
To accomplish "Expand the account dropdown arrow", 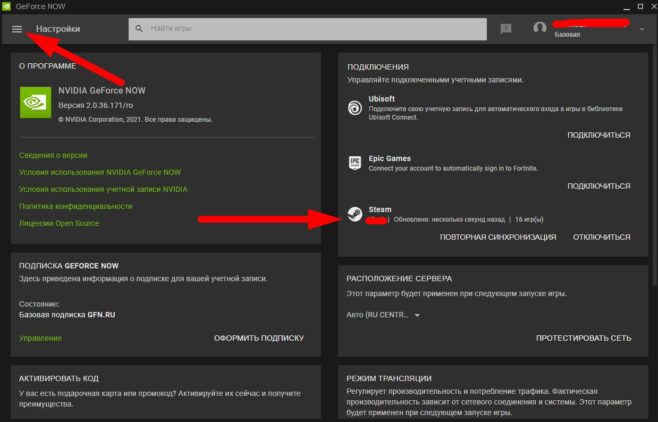I will 642,29.
